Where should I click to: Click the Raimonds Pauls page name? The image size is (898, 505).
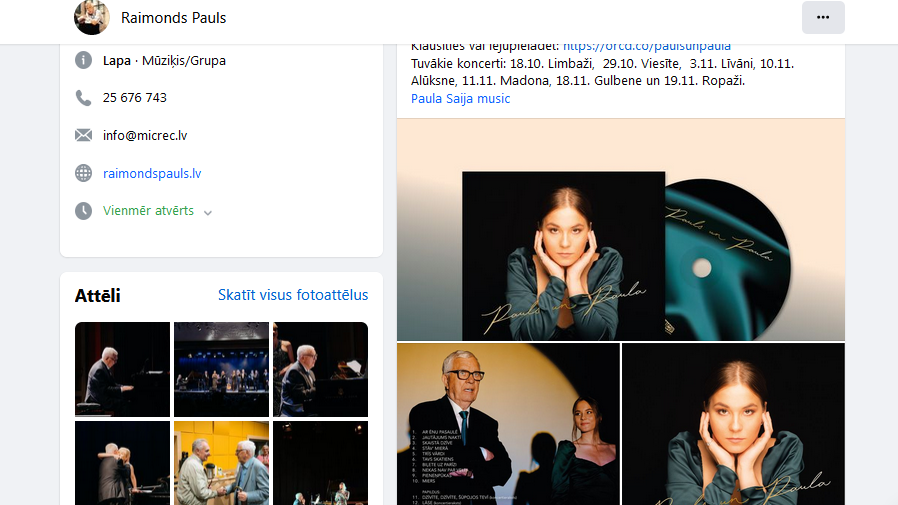tap(173, 18)
